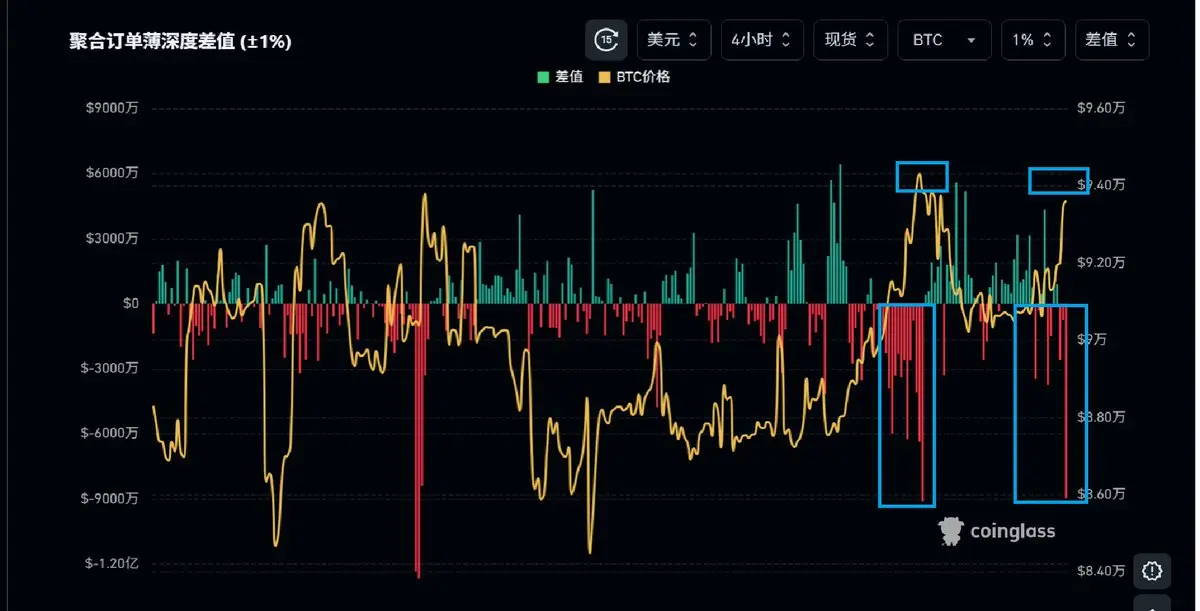Click the yellow BTC价格 legend swatch
This screenshot has height=611, width=1200.
point(604,76)
